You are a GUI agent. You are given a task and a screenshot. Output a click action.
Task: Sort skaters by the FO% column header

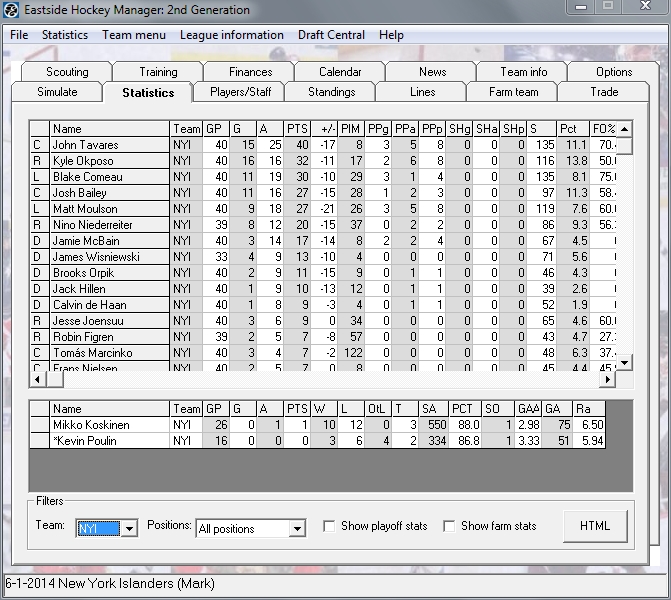(603, 129)
